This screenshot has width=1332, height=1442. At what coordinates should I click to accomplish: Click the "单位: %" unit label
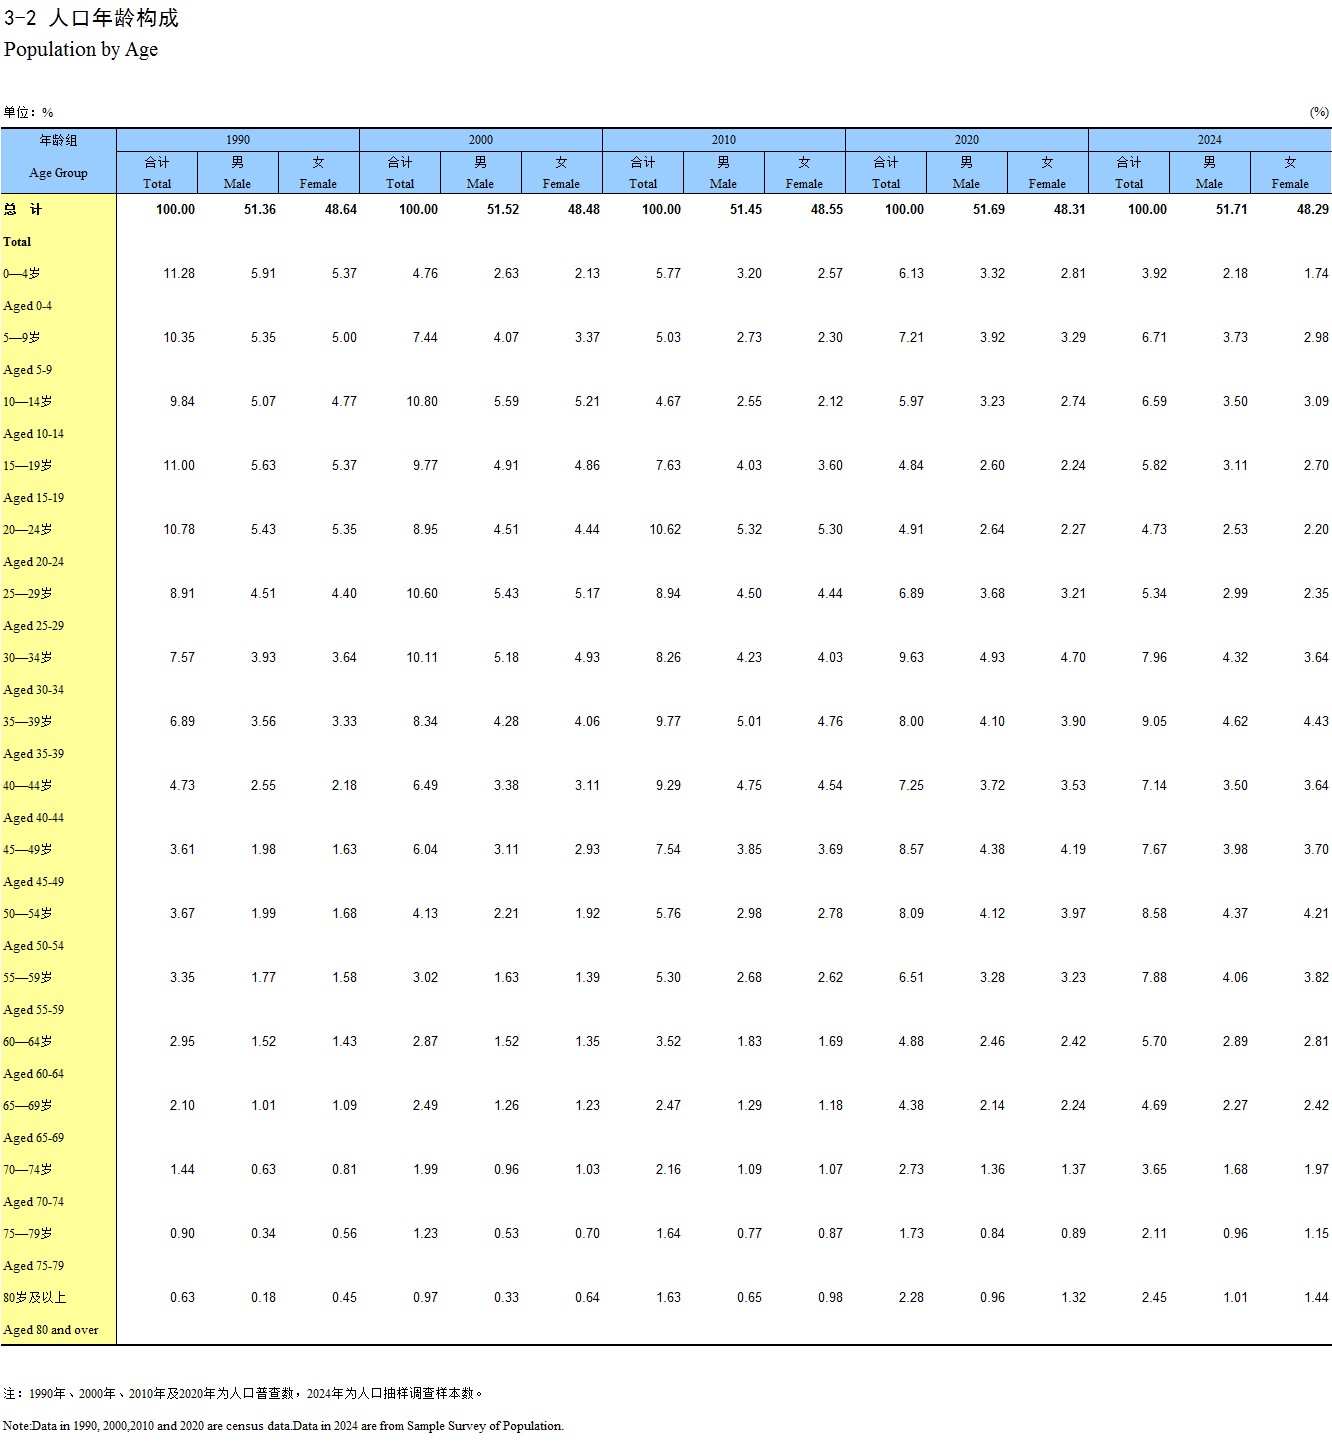coord(28,113)
